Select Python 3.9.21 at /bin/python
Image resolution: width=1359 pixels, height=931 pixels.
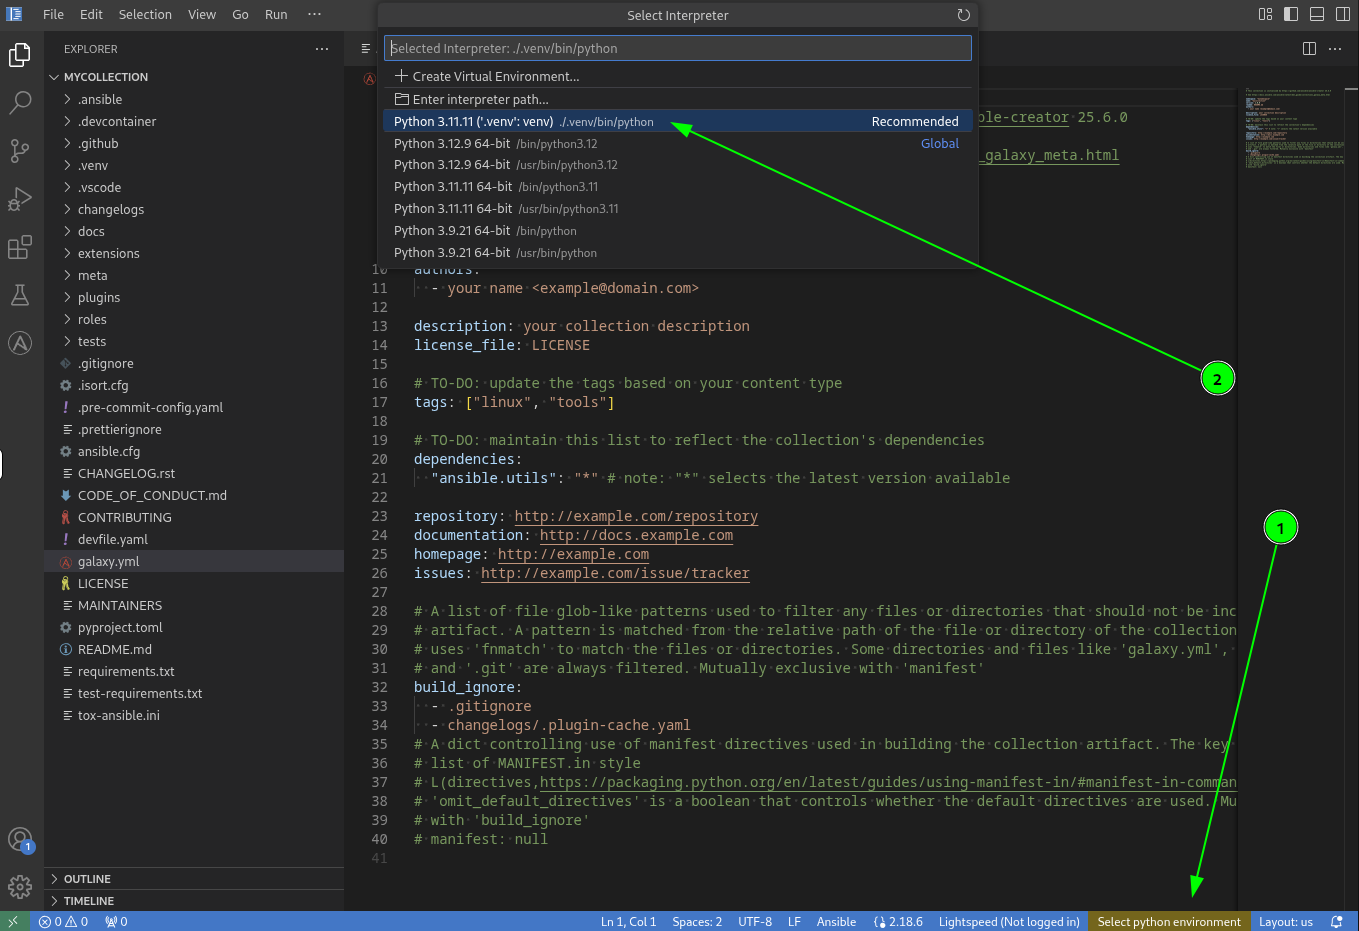pos(678,231)
